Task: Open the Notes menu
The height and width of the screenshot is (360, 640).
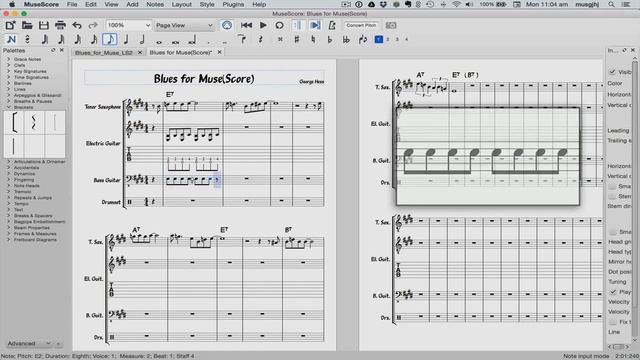Action: pyautogui.click(x=155, y=4)
